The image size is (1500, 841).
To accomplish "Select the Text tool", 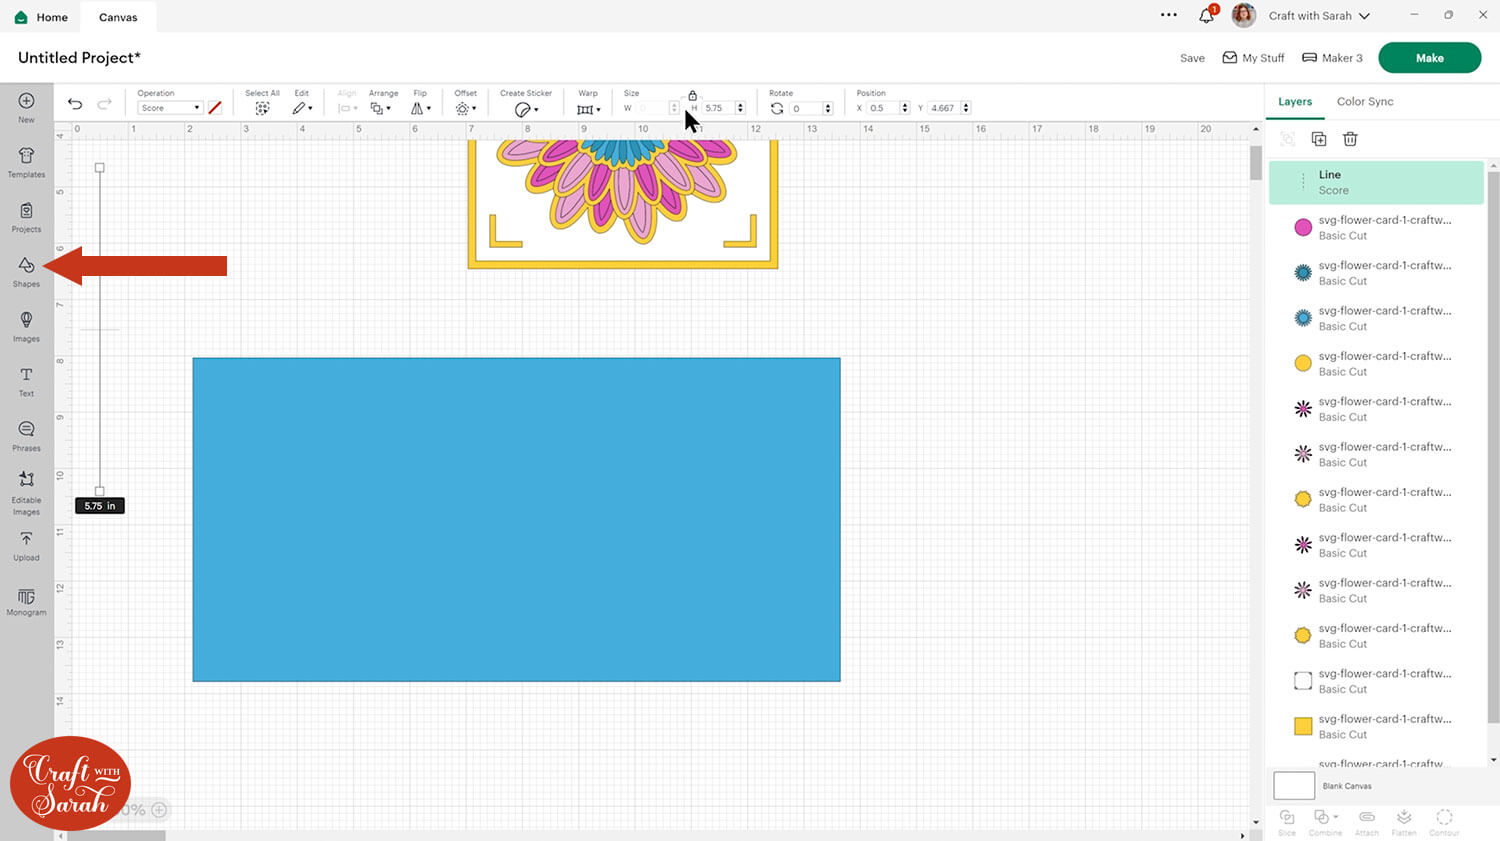I will pyautogui.click(x=26, y=380).
